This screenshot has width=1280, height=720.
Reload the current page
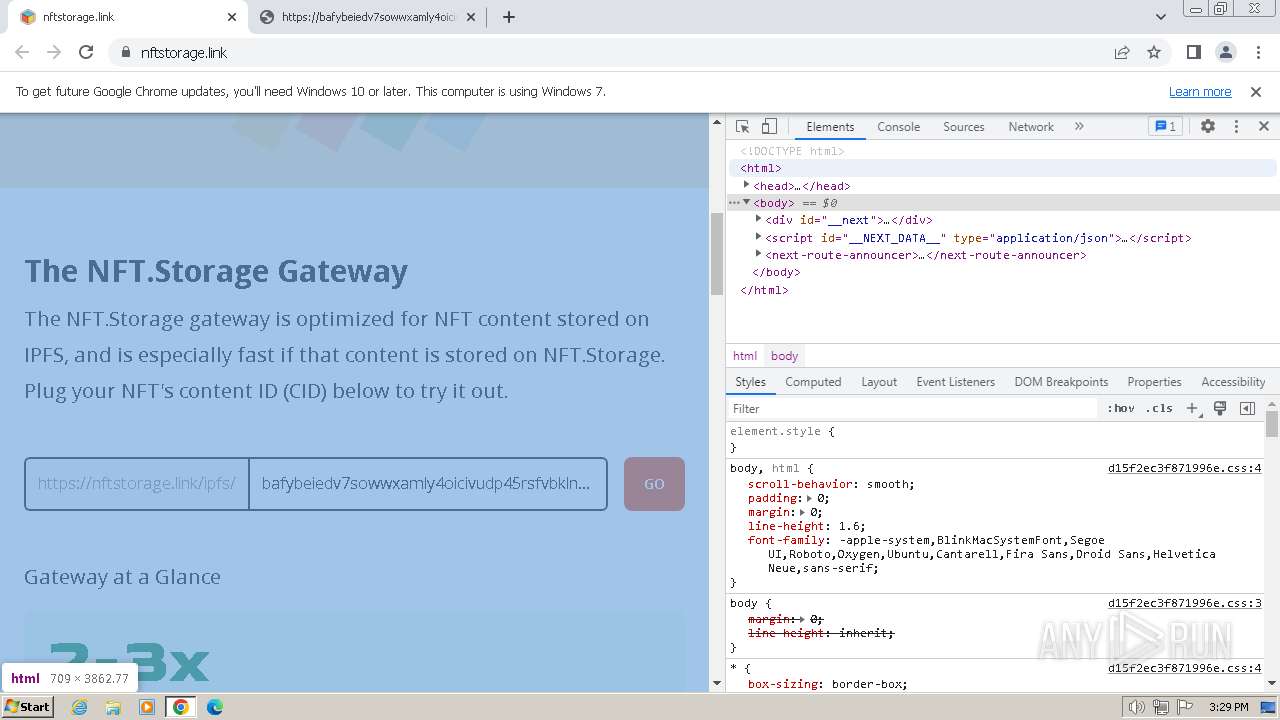point(86,52)
